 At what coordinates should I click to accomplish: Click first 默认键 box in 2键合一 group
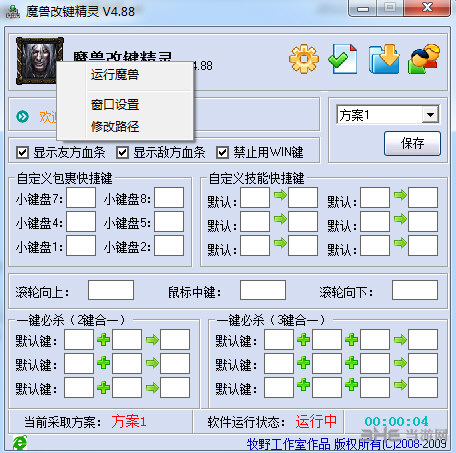[x=79, y=339]
